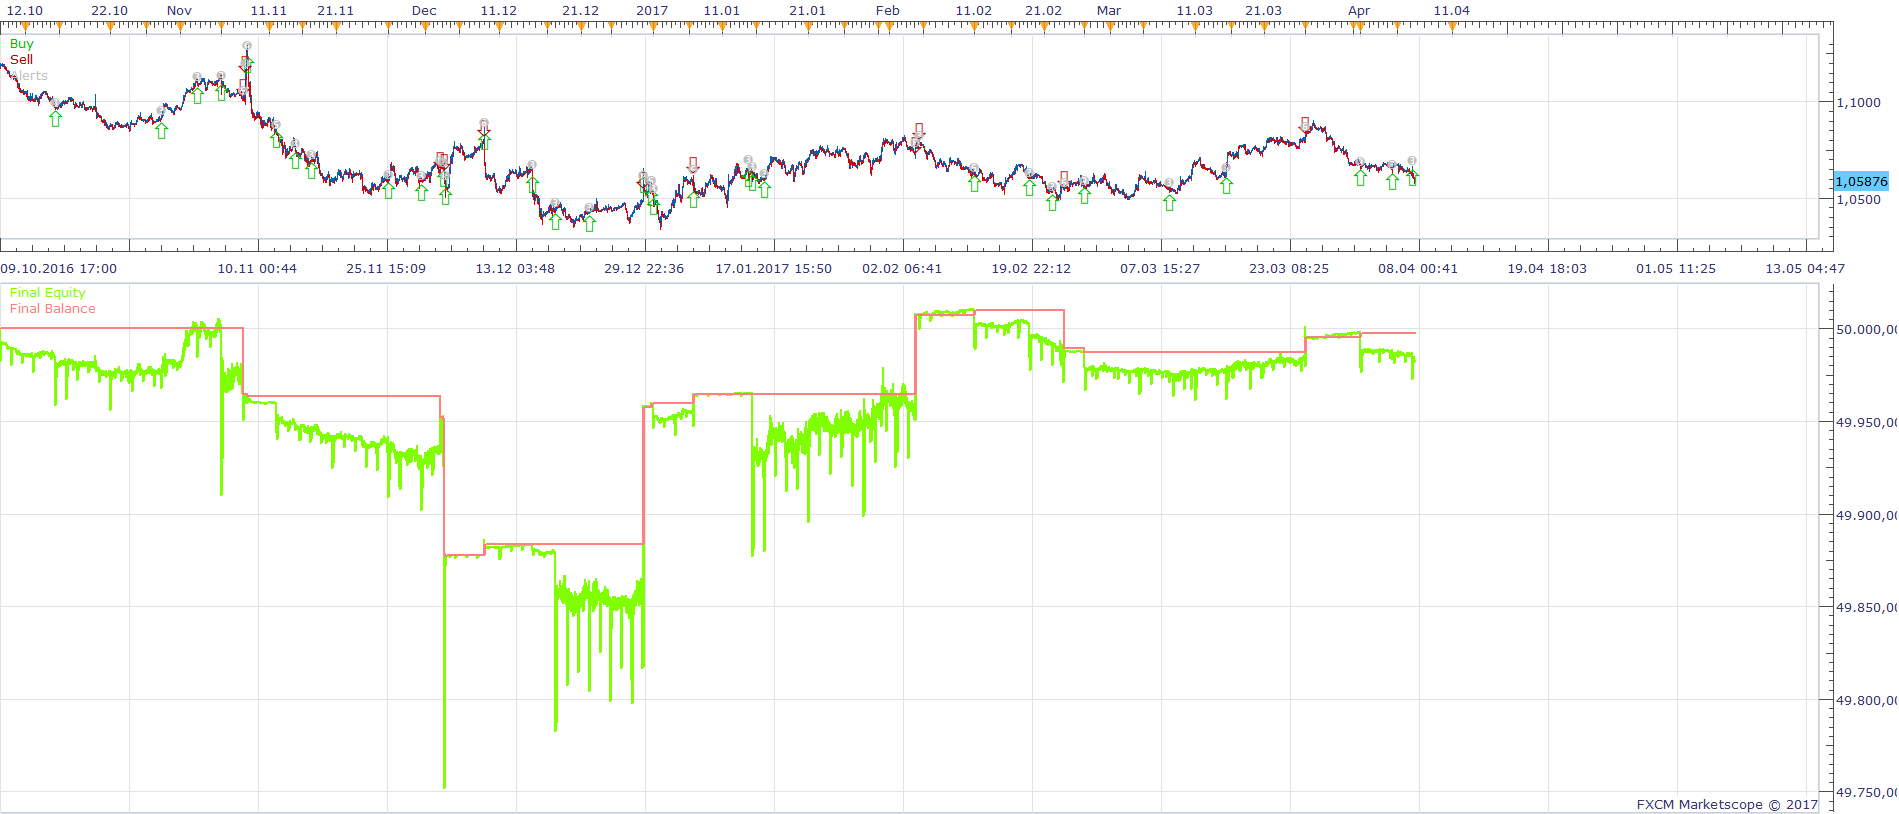The height and width of the screenshot is (814, 1899).
Task: Click the 17.01.2017 15:50 timestamp
Action: click(x=773, y=268)
